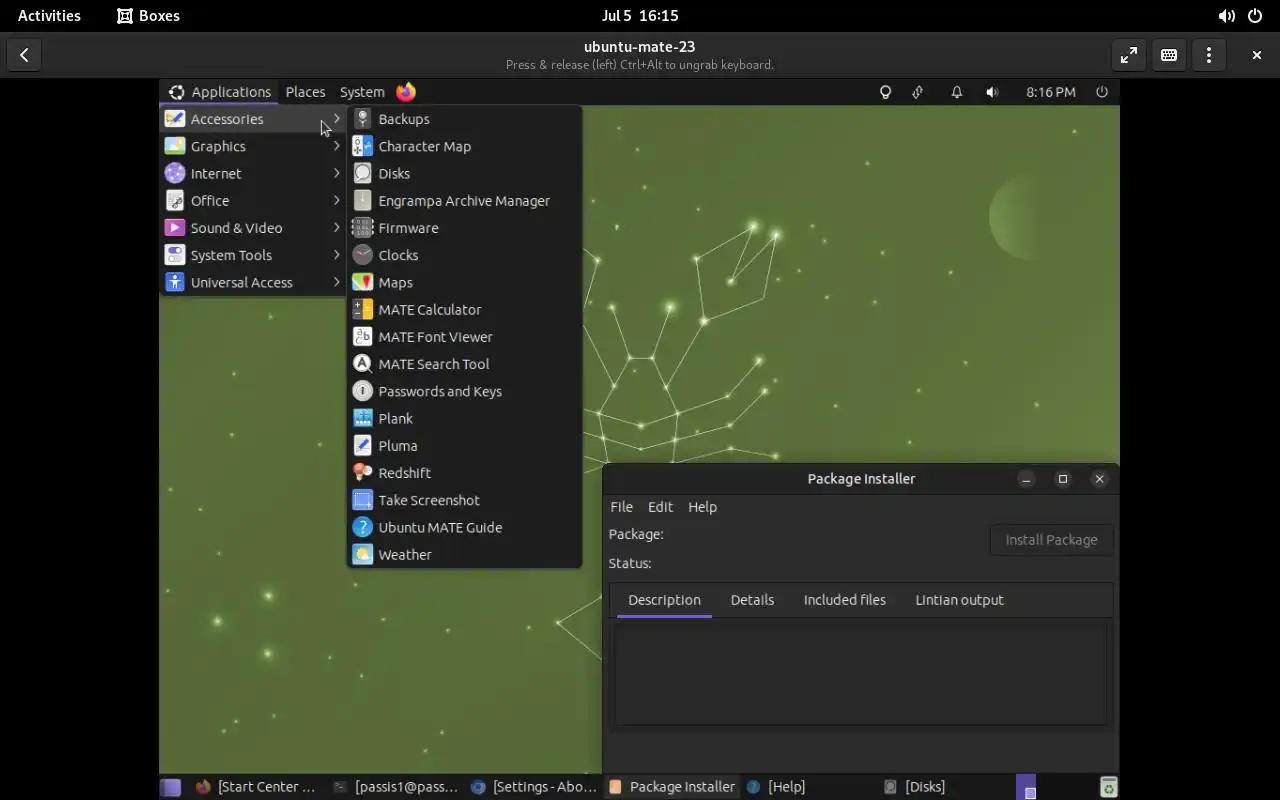Screen dimensions: 1280x800
Task: Launch the Firmware app
Action: pos(464,228)
